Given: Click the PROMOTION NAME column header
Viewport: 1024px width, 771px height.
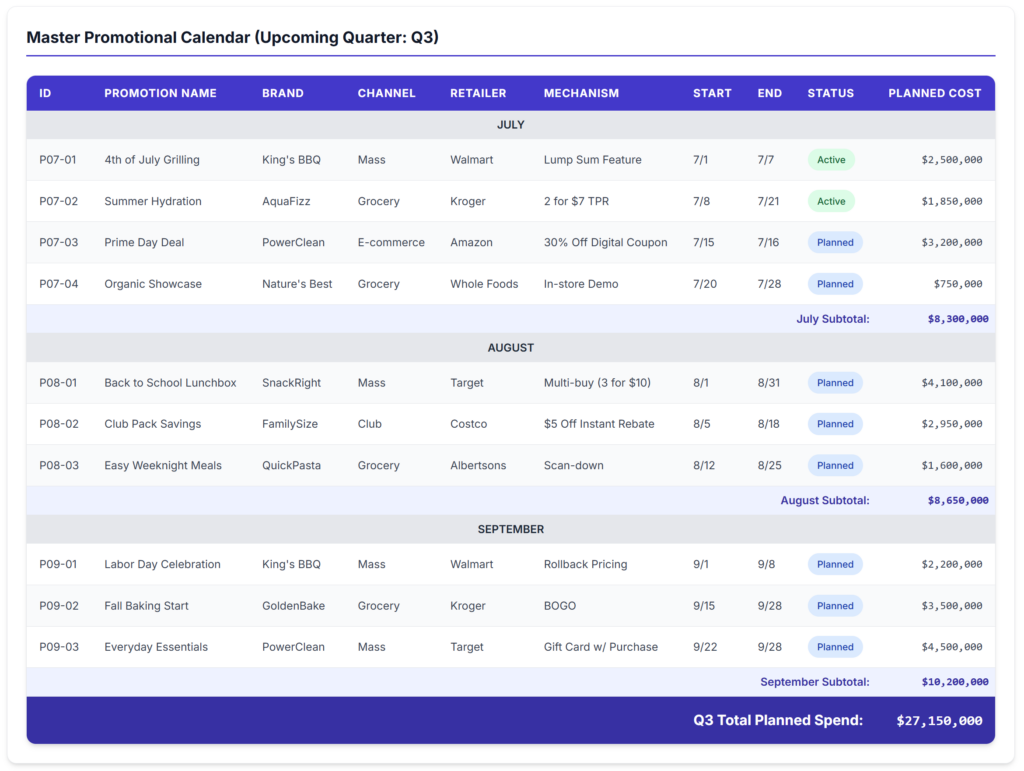Looking at the screenshot, I should [x=160, y=93].
